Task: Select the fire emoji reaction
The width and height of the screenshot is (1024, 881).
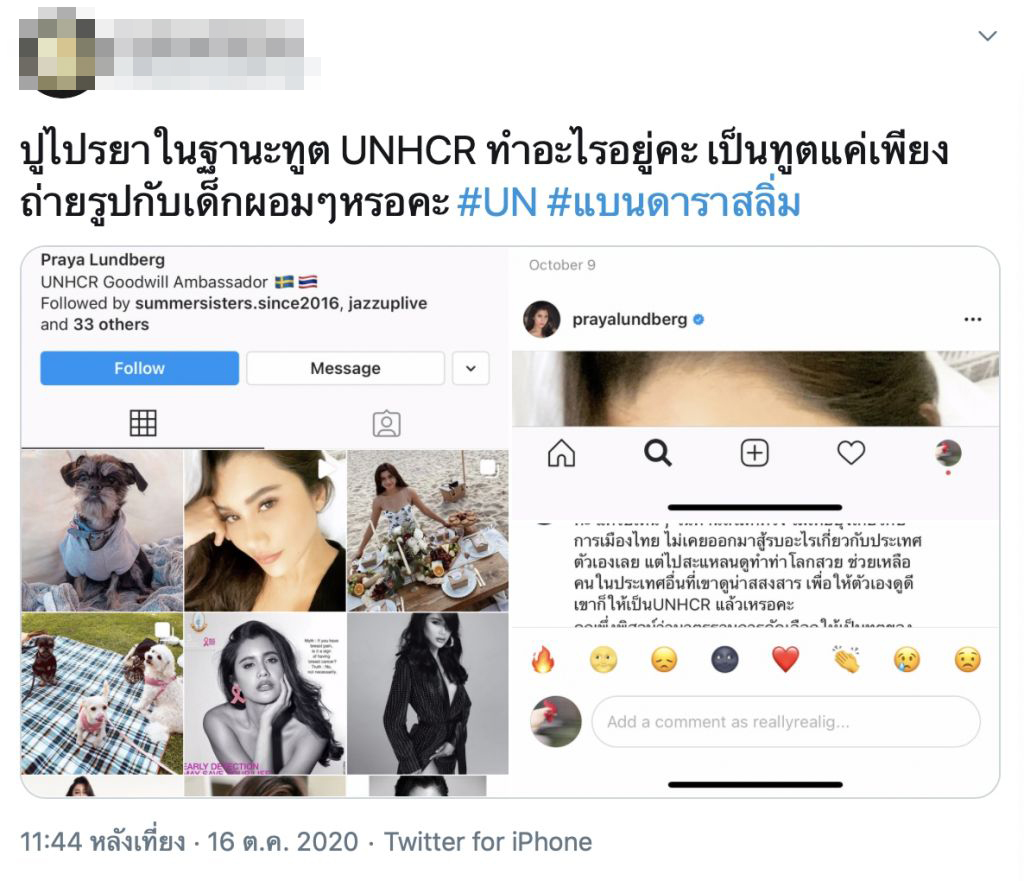Action: [543, 660]
